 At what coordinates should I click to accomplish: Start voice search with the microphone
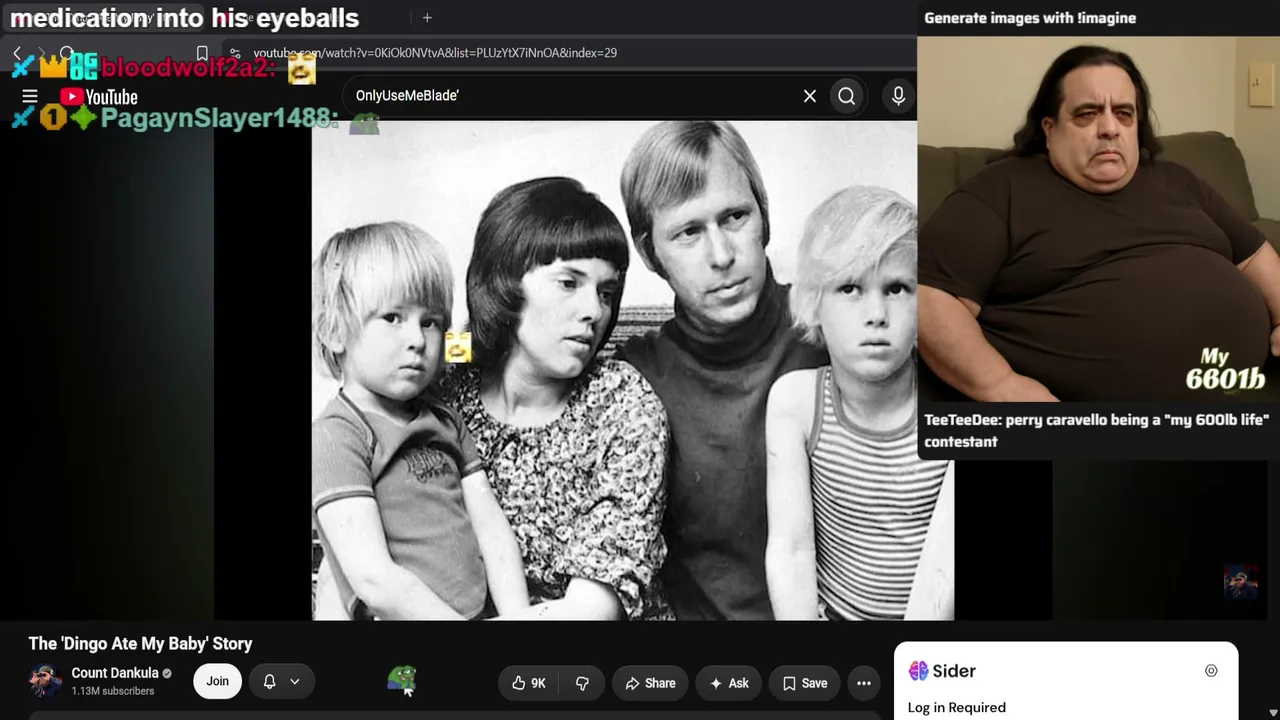point(898,96)
